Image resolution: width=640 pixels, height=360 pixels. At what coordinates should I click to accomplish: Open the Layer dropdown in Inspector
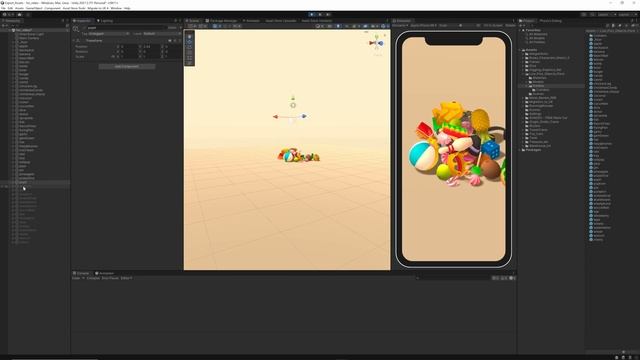162,34
